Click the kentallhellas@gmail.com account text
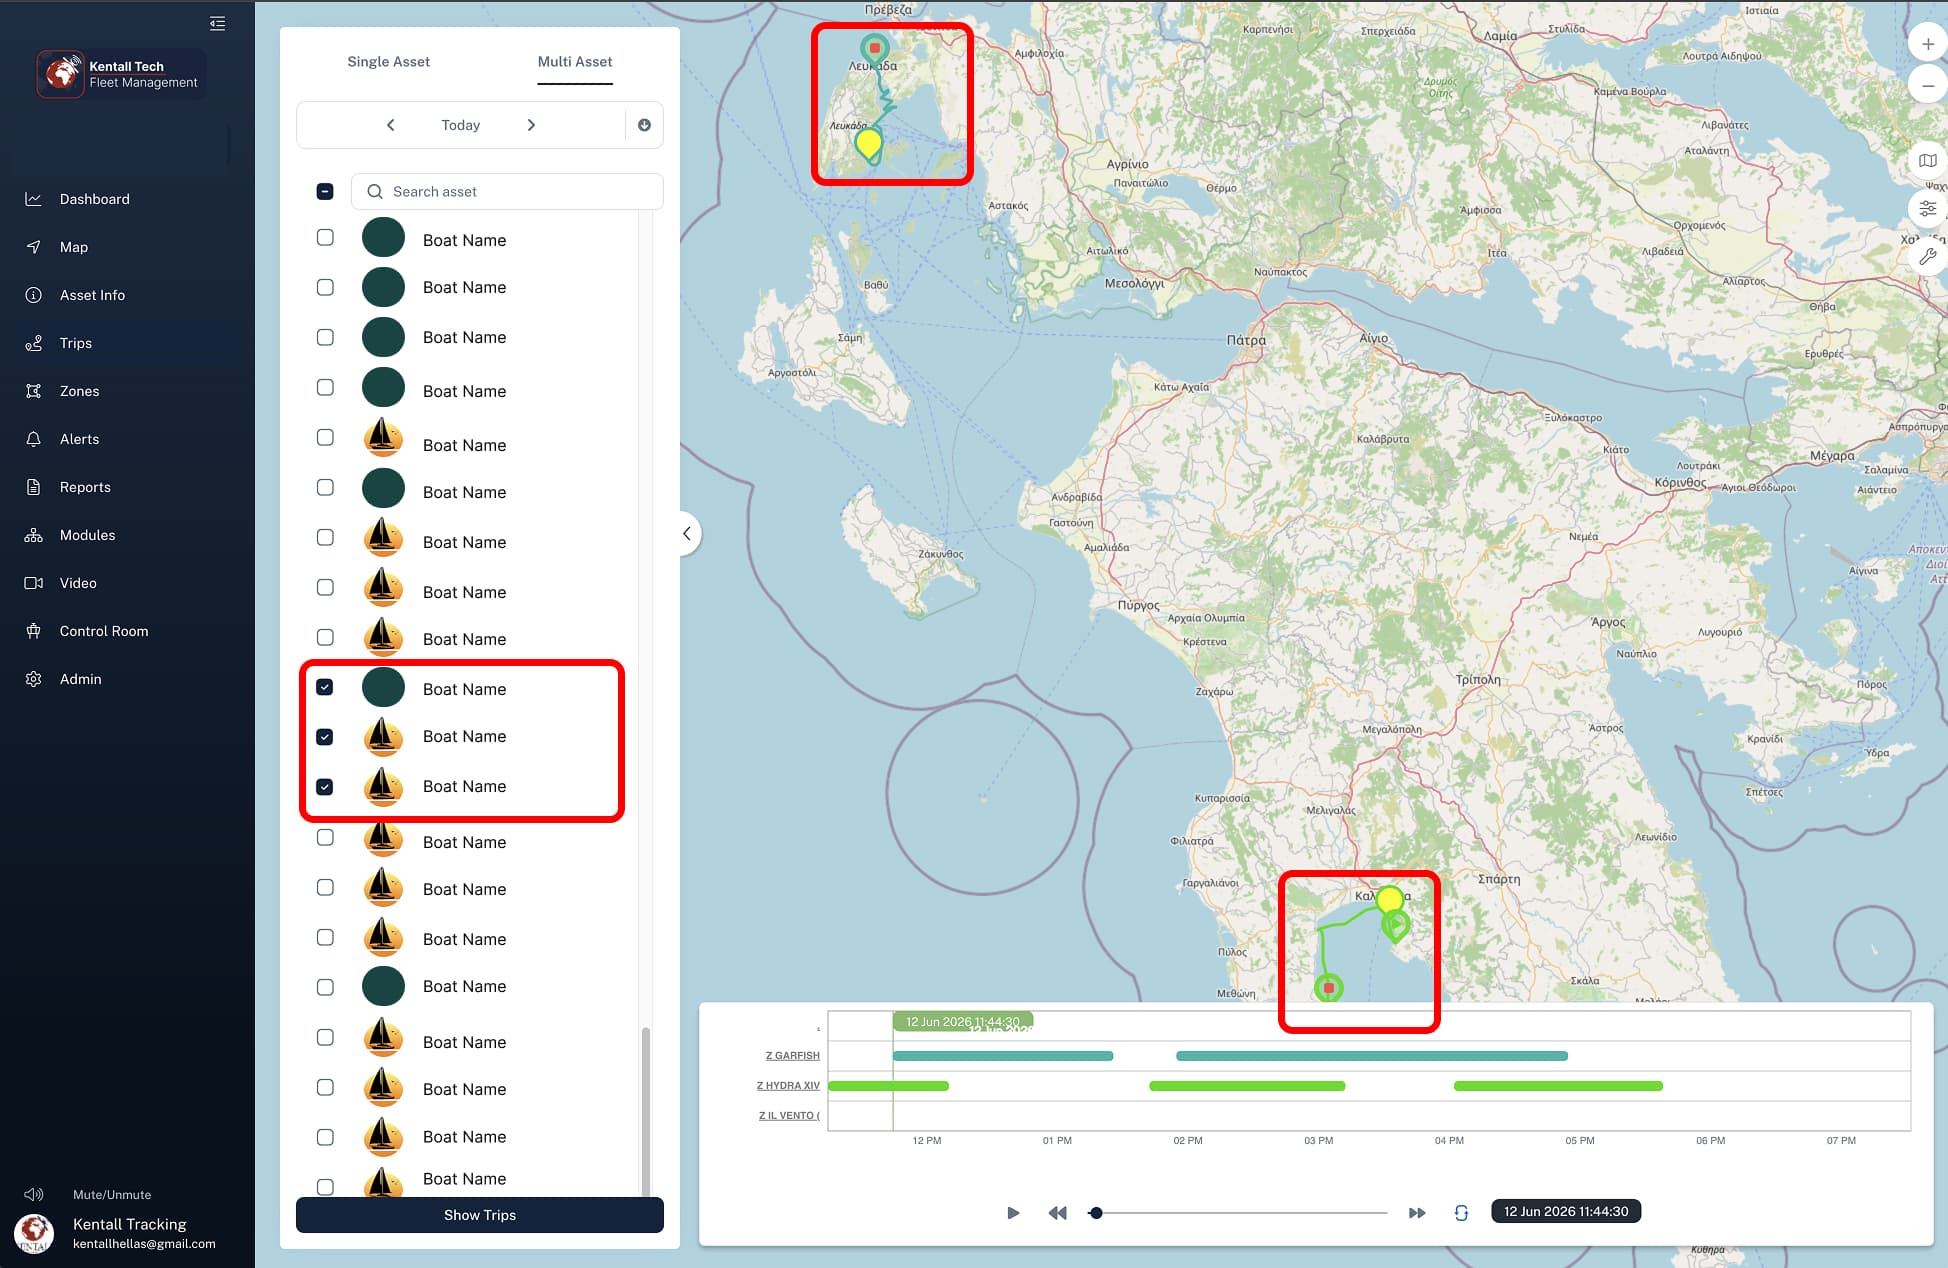 pyautogui.click(x=144, y=1244)
